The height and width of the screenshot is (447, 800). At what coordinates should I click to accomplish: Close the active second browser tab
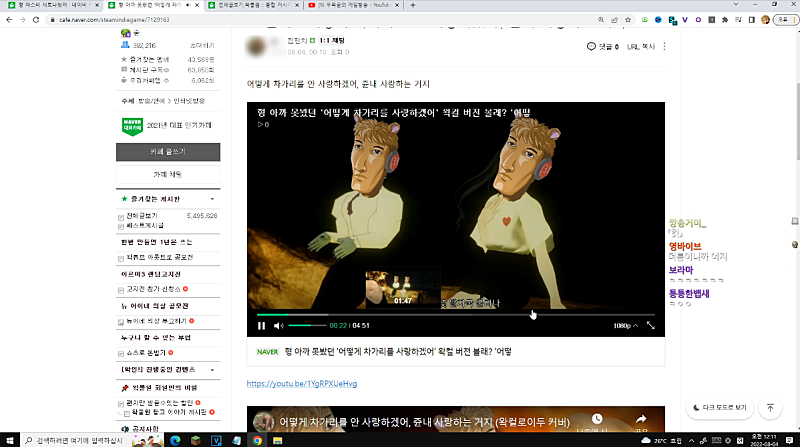[197, 5]
